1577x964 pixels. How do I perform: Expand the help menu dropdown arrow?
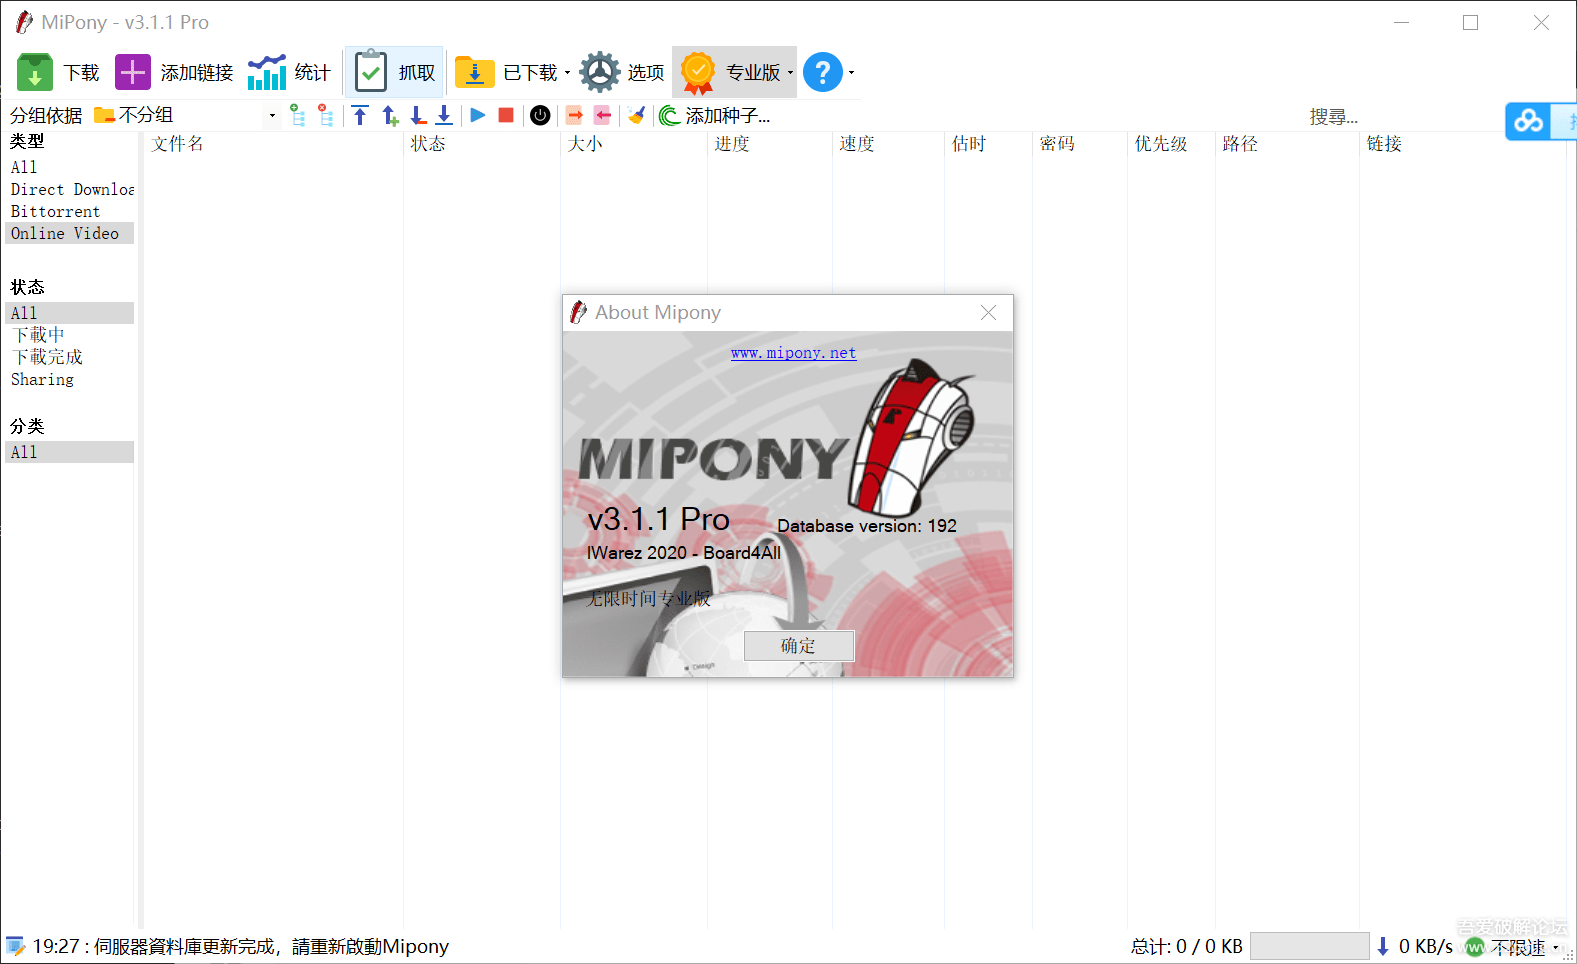(x=851, y=72)
